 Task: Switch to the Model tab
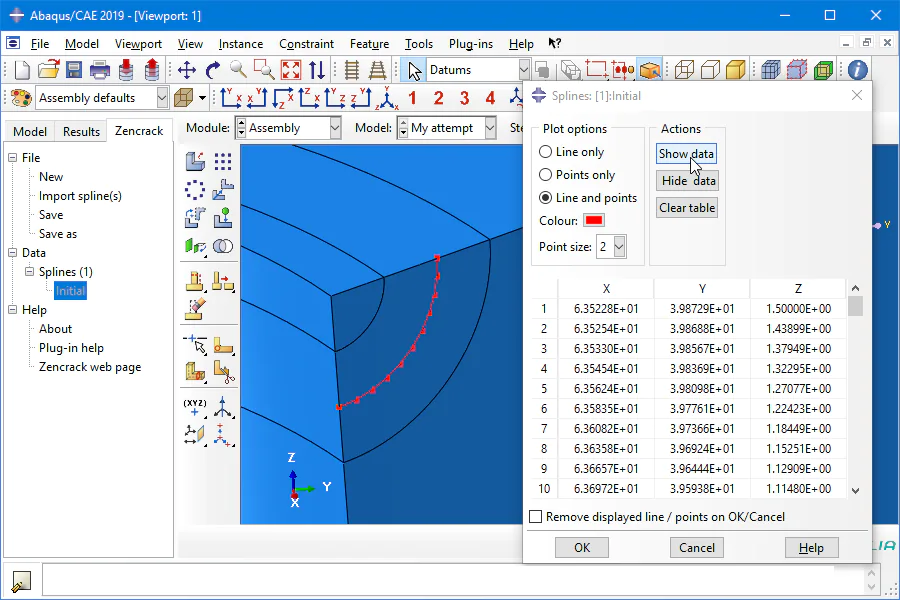tap(30, 131)
